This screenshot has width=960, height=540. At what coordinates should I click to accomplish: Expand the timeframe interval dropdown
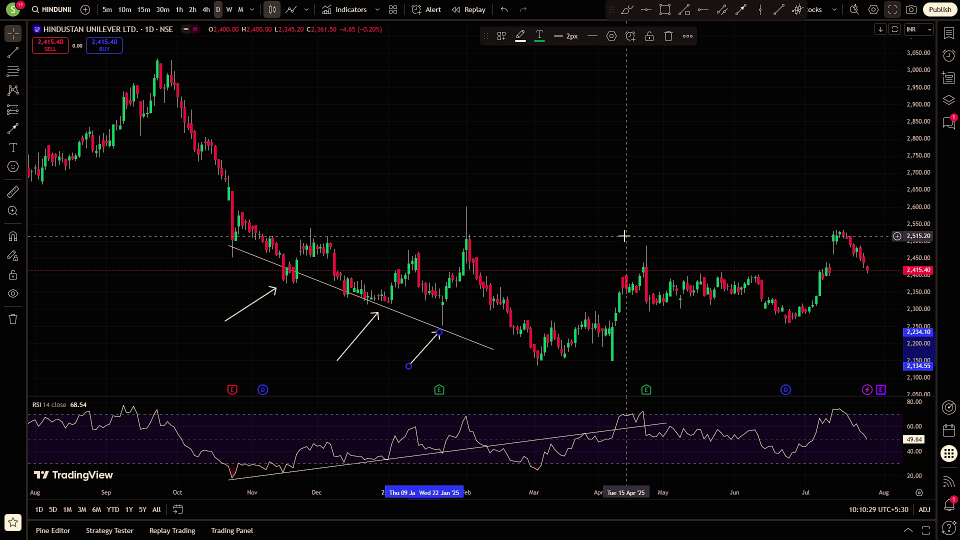click(x=252, y=10)
